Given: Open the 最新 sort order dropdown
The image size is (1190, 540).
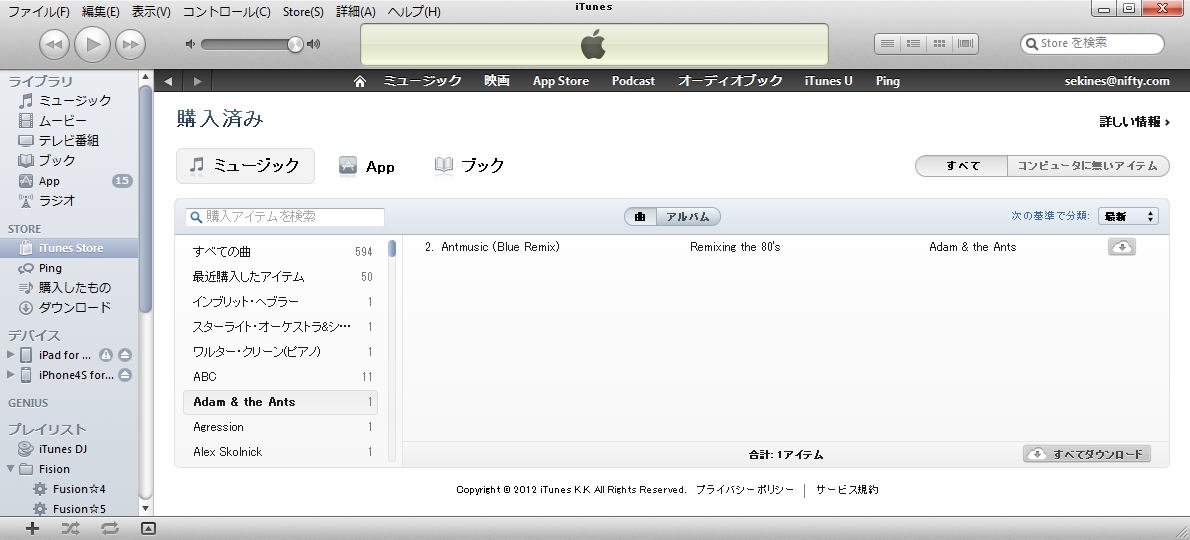Looking at the screenshot, I should pyautogui.click(x=1129, y=217).
